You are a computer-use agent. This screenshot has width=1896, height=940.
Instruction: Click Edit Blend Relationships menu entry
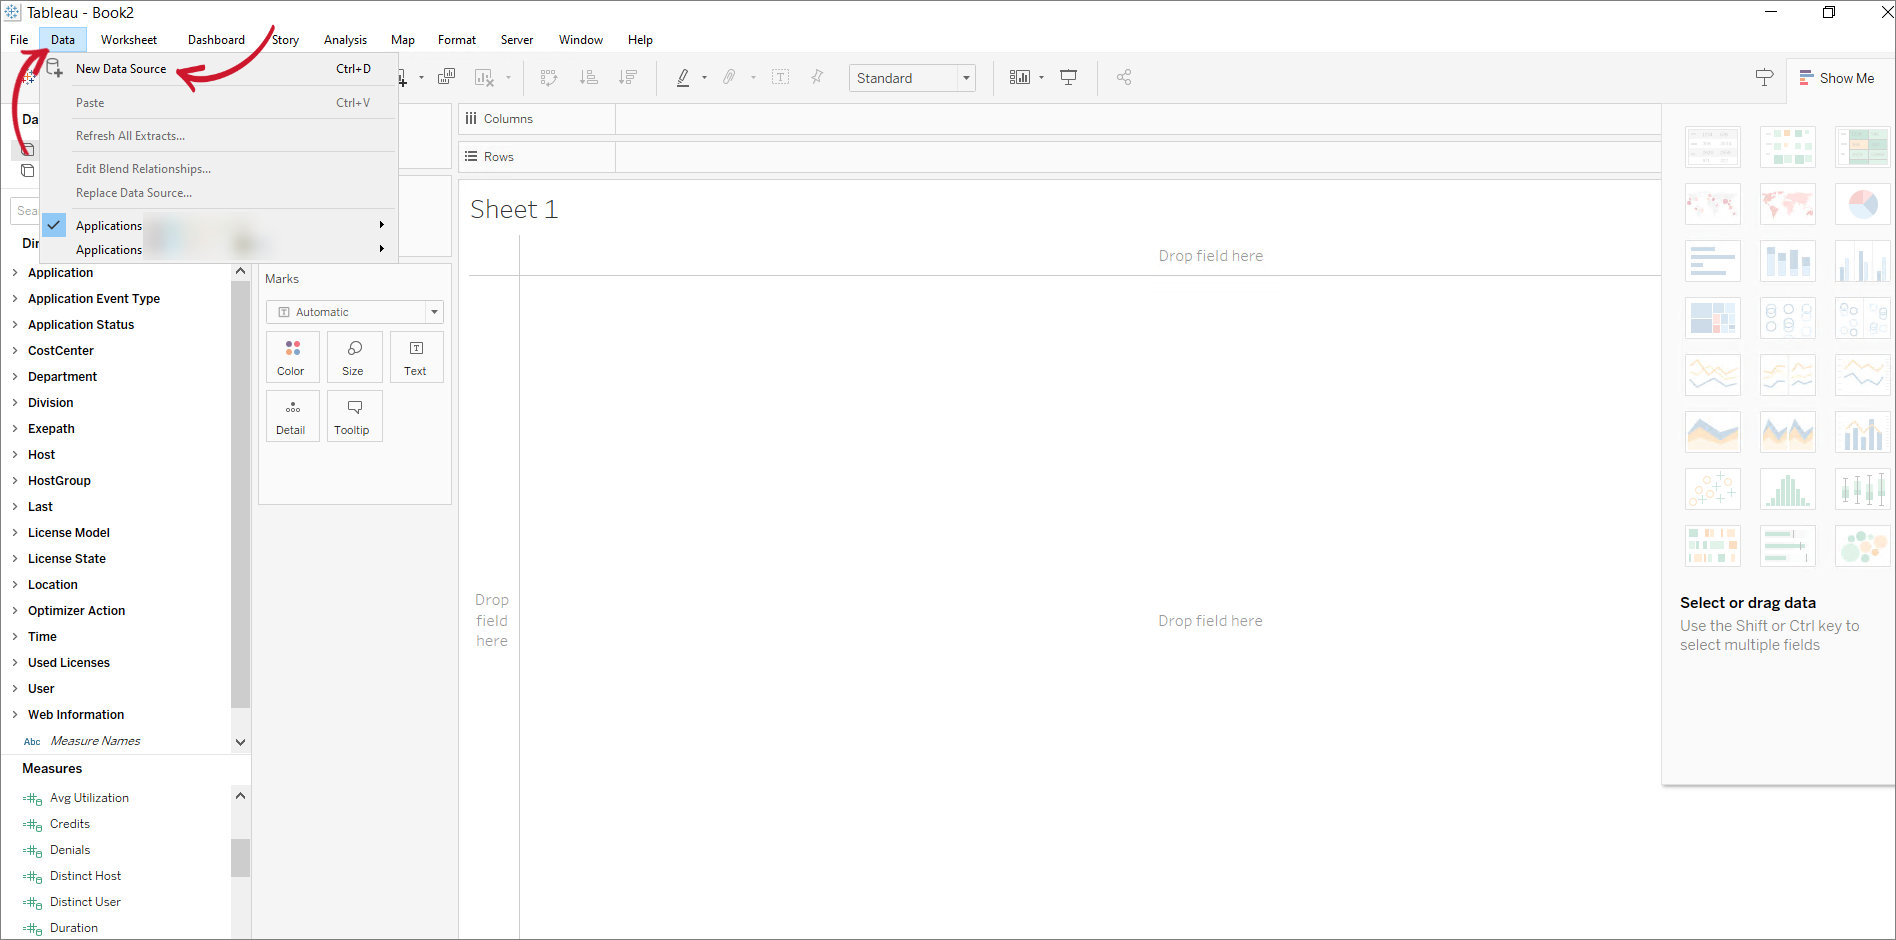click(x=143, y=169)
